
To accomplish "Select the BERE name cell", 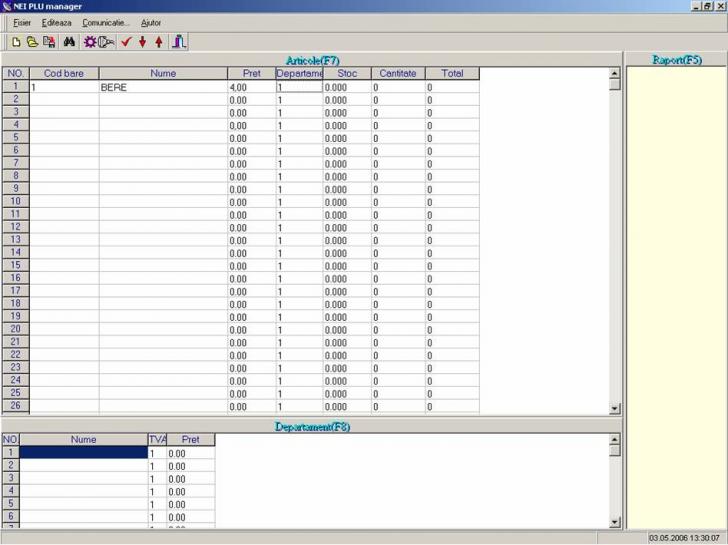I will point(163,87).
